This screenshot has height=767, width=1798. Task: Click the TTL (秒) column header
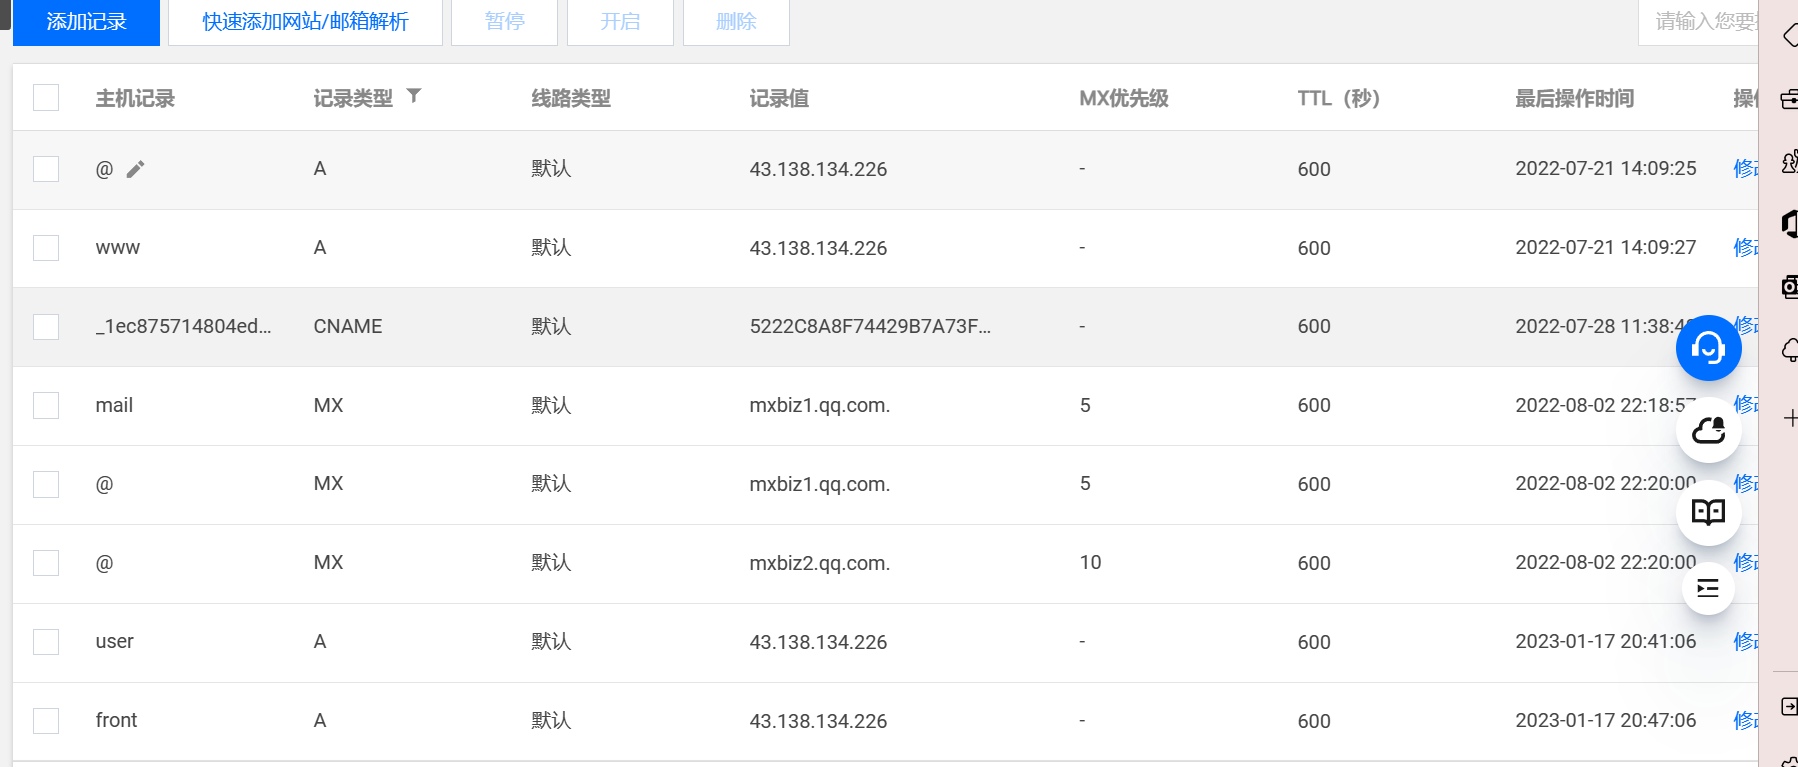tap(1339, 98)
